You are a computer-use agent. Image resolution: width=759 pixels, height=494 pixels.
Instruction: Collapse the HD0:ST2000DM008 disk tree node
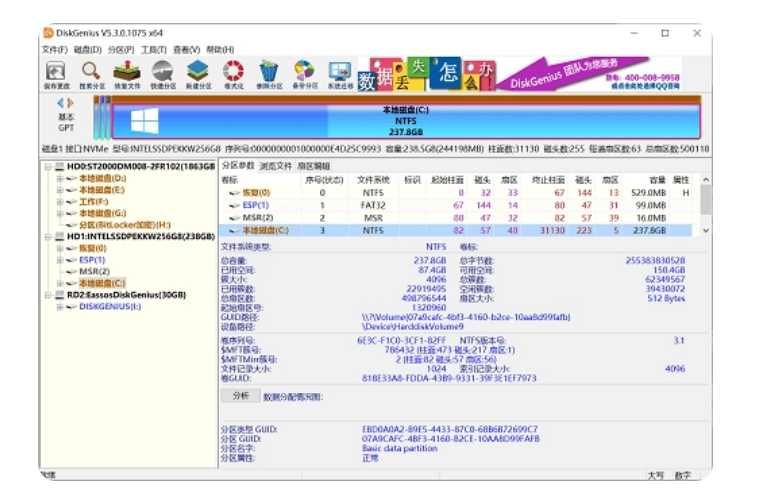(47, 166)
